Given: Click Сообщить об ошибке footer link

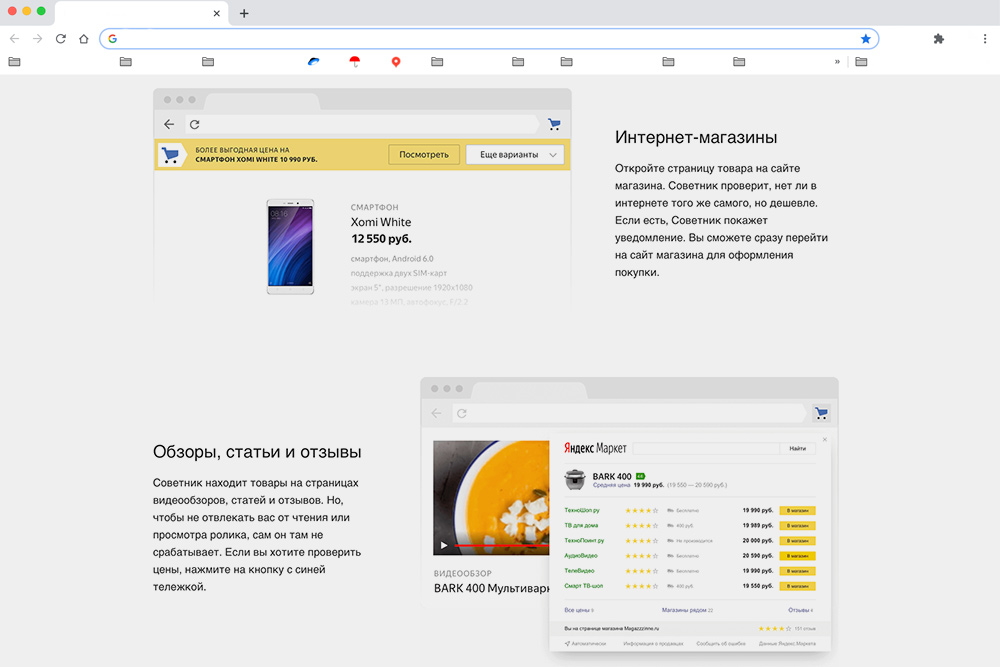Looking at the screenshot, I should 721,643.
